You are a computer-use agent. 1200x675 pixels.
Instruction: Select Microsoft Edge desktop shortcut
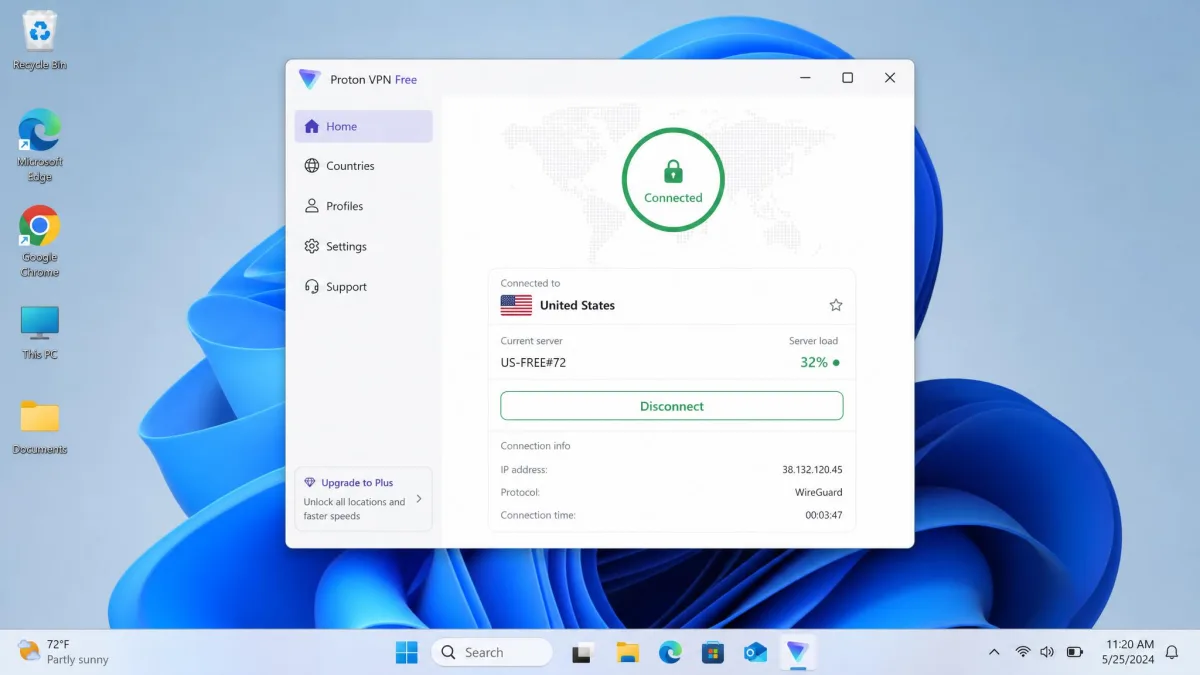pyautogui.click(x=40, y=146)
